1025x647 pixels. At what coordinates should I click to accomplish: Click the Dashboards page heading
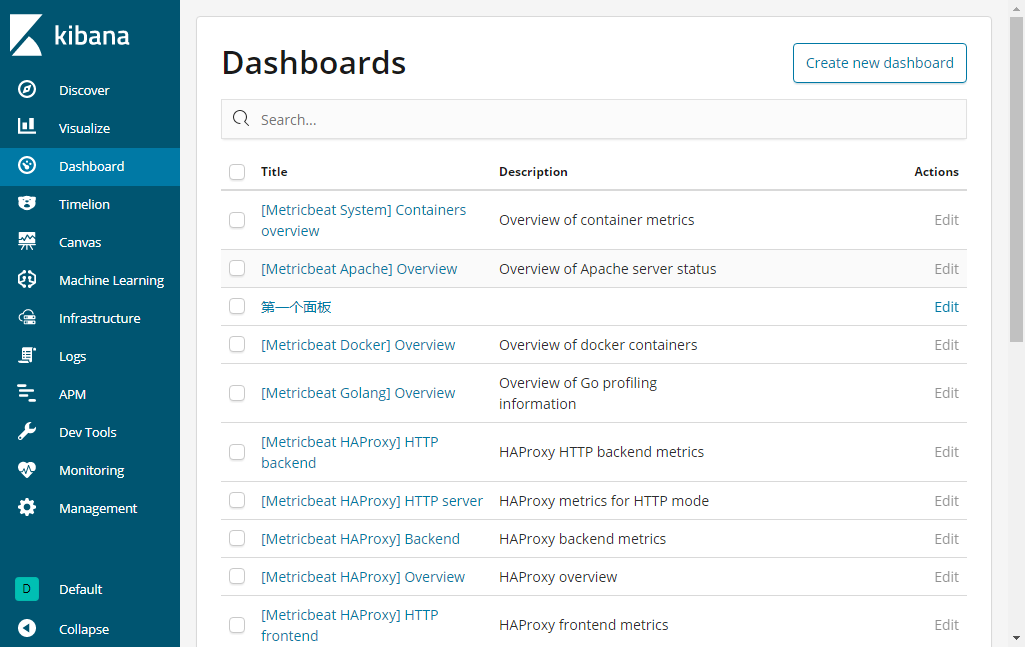pos(314,63)
